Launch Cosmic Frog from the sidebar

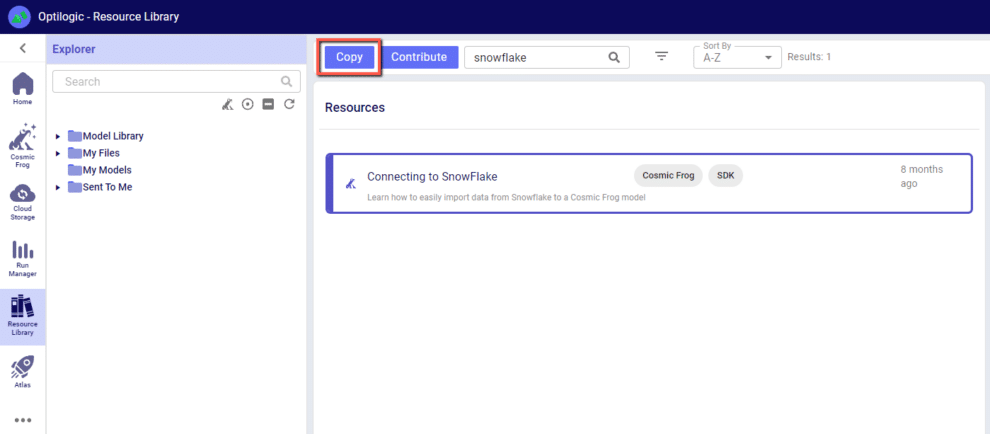coord(23,145)
